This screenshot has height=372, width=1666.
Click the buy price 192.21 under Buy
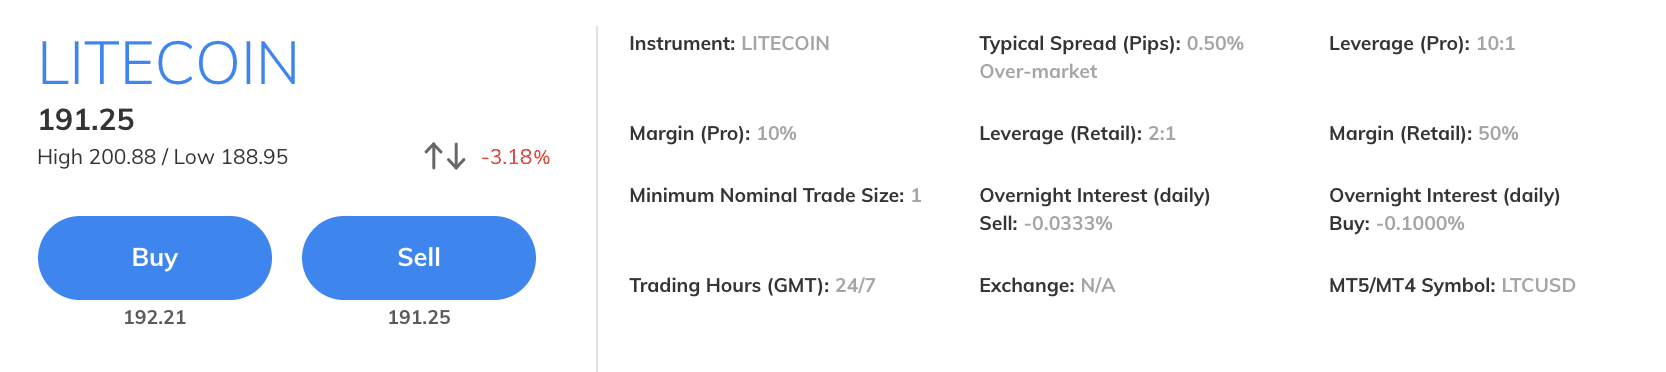155,317
